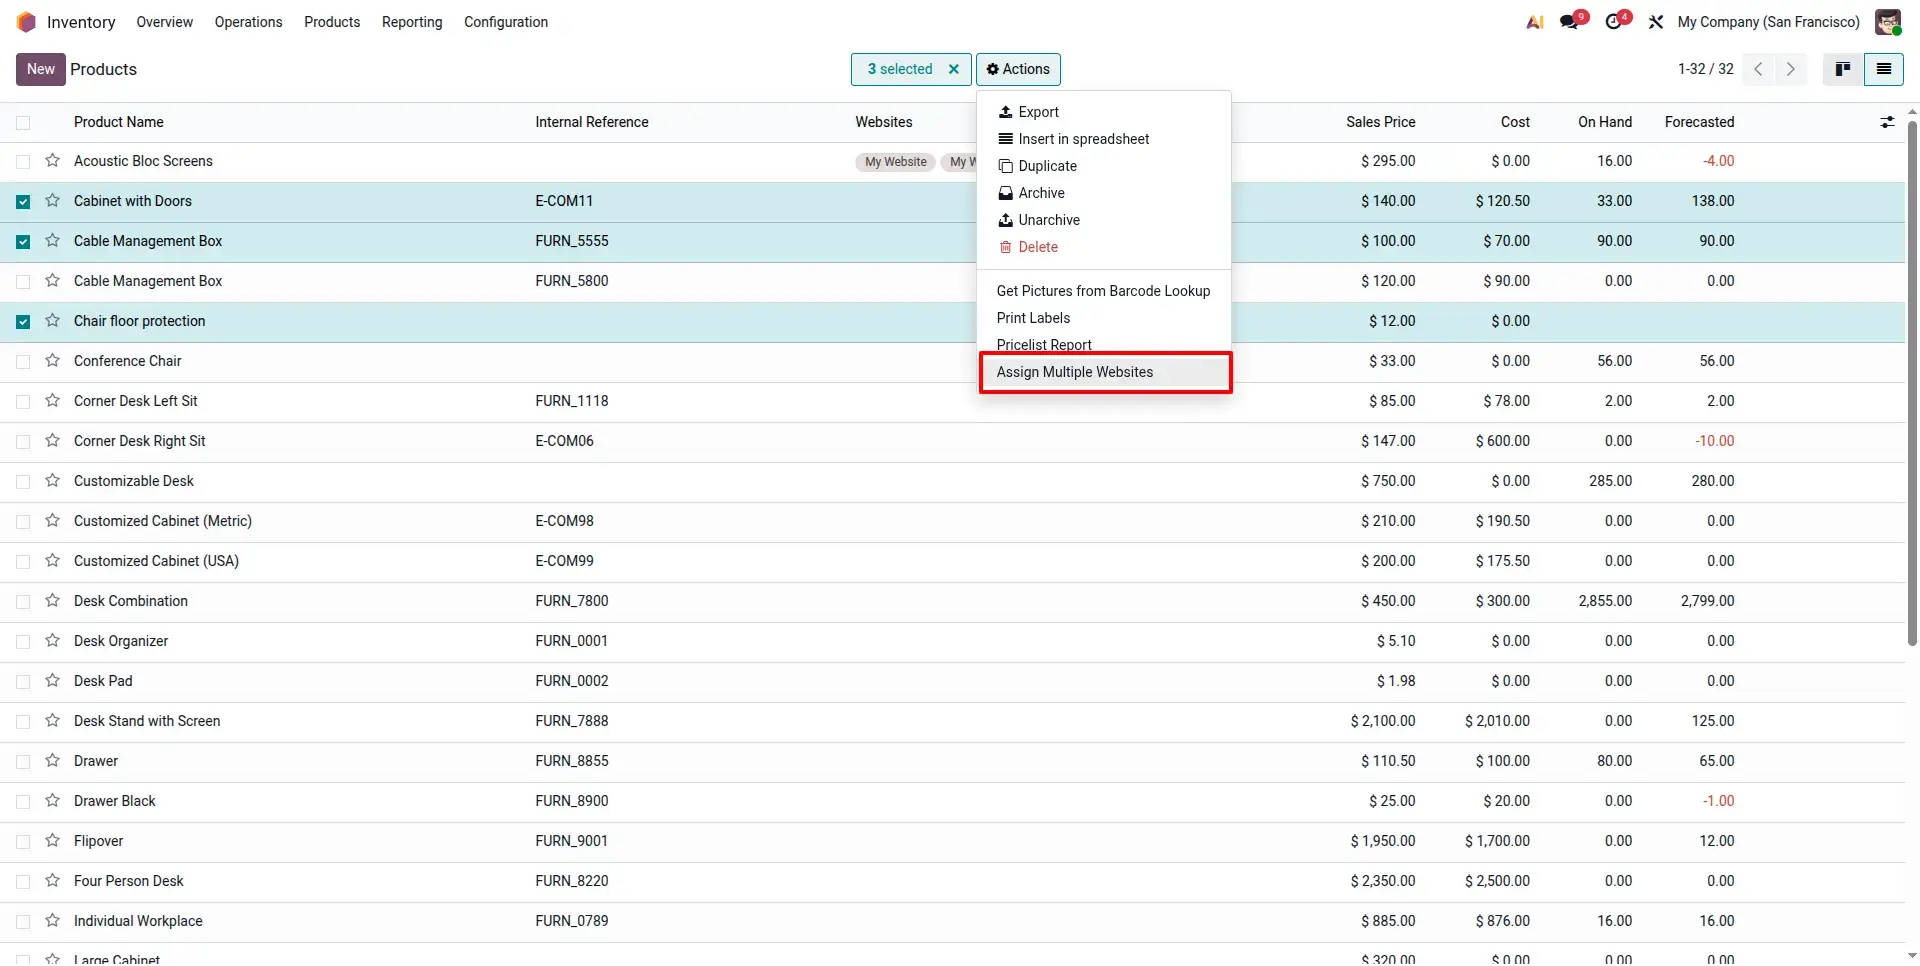Go to the Overview menu
1920x966 pixels.
tap(165, 22)
